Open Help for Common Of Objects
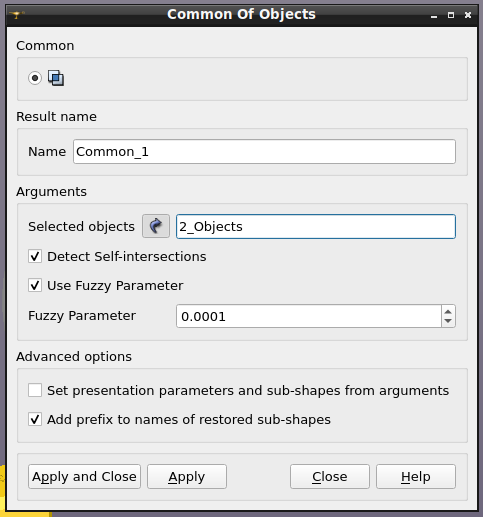This screenshot has width=483, height=517. (416, 477)
